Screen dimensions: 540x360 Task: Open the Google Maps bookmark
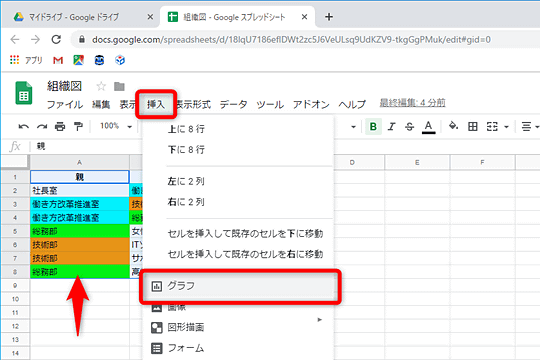[79, 60]
